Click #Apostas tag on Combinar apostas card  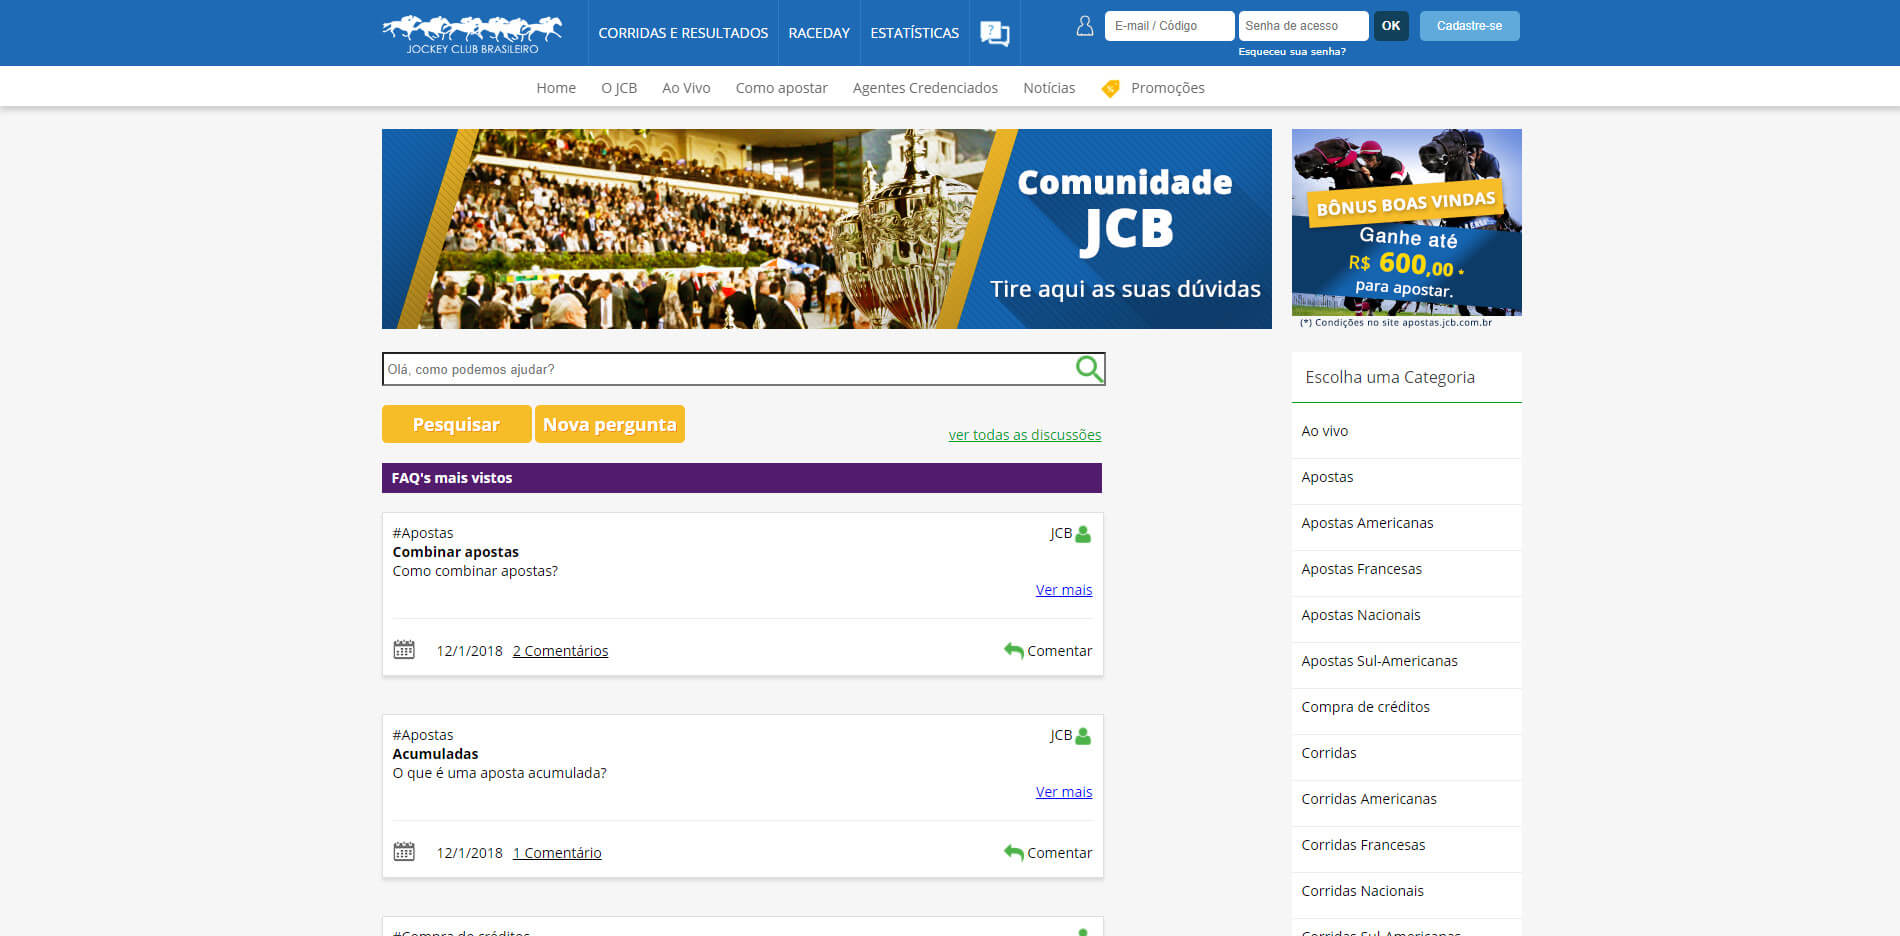tap(423, 533)
